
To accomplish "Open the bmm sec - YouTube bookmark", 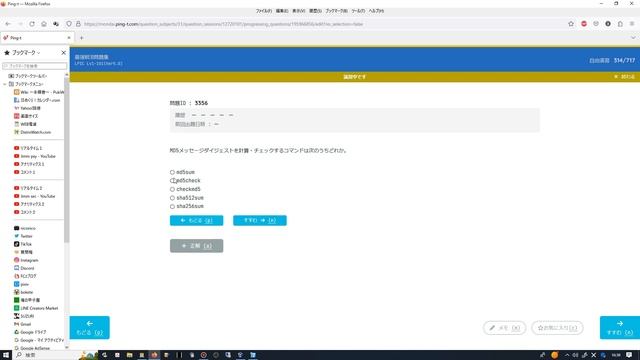I will [35, 196].
